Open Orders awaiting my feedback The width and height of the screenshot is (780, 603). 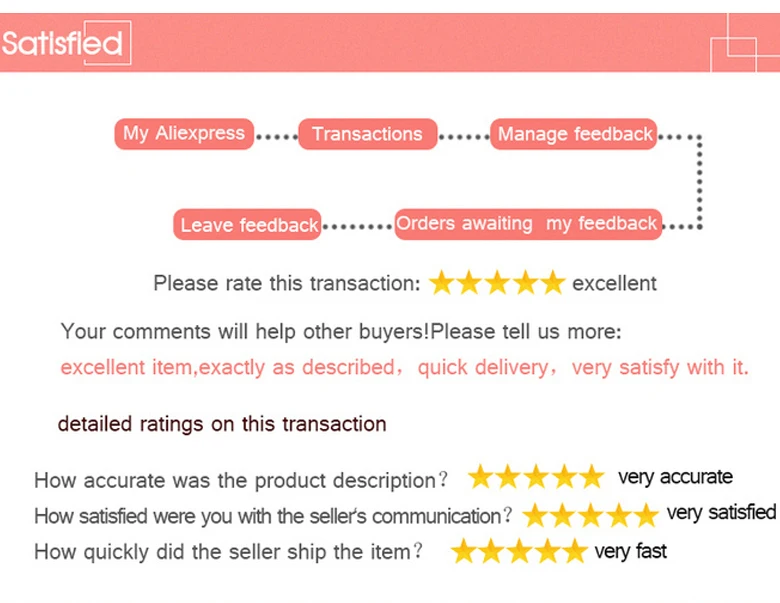coord(527,223)
